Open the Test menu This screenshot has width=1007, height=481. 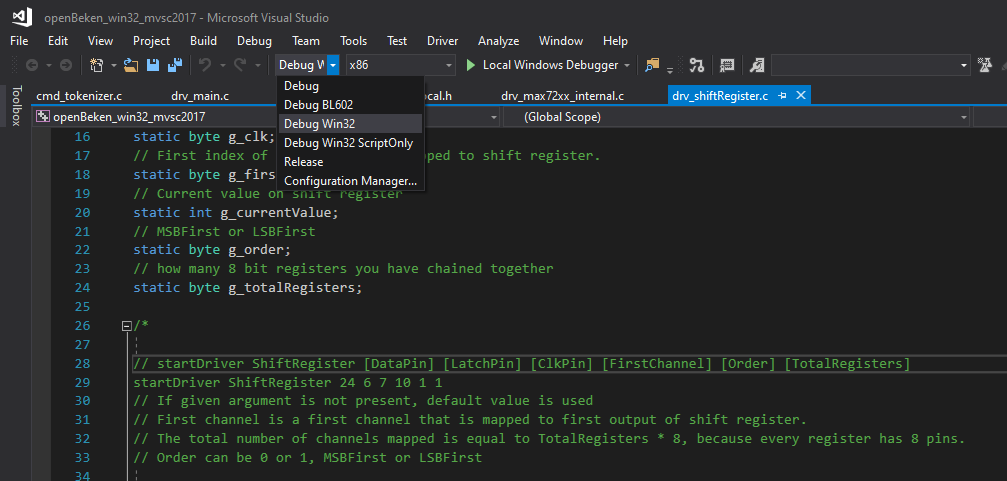click(397, 40)
